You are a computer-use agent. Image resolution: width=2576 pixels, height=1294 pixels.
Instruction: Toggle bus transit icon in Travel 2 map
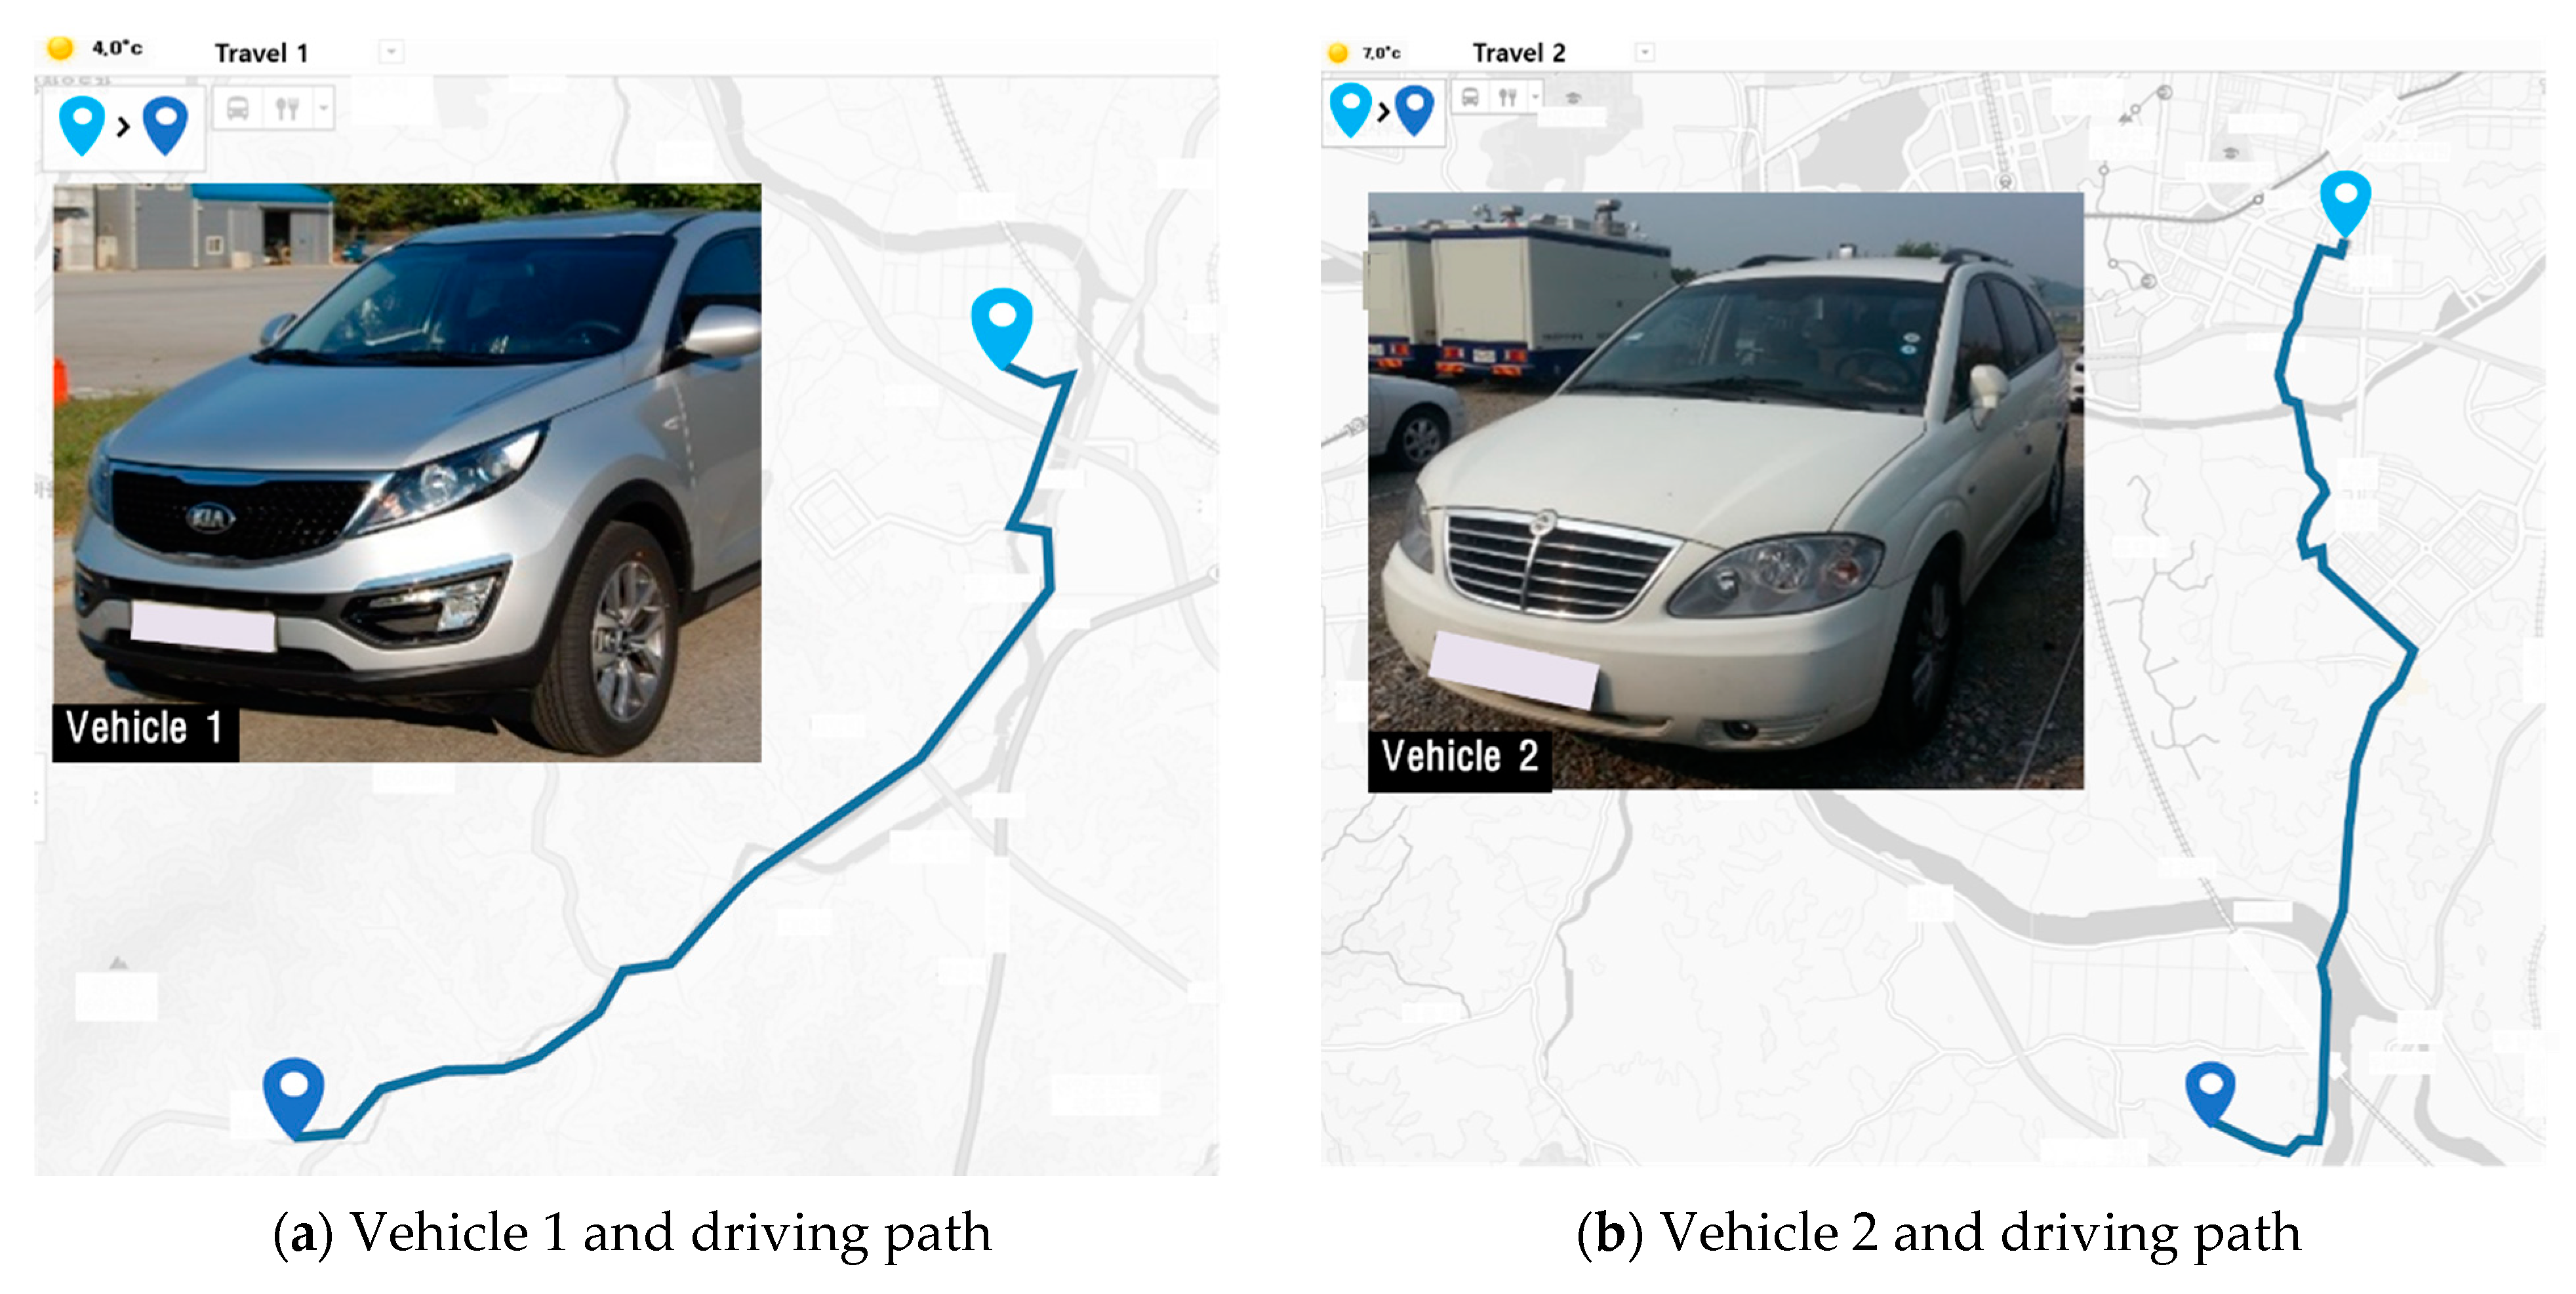click(1470, 97)
